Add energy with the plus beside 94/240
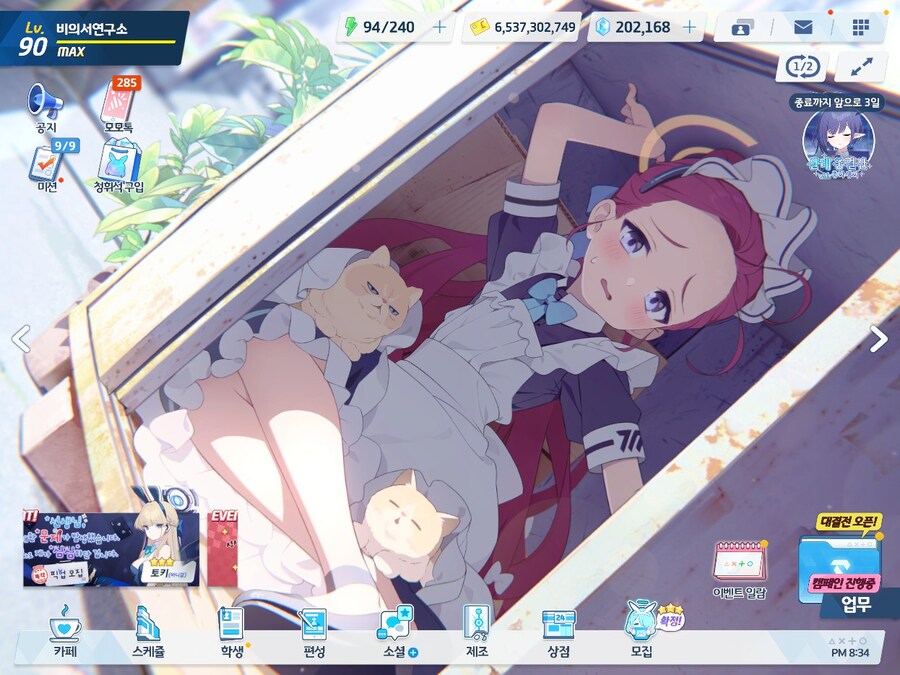 tap(439, 27)
